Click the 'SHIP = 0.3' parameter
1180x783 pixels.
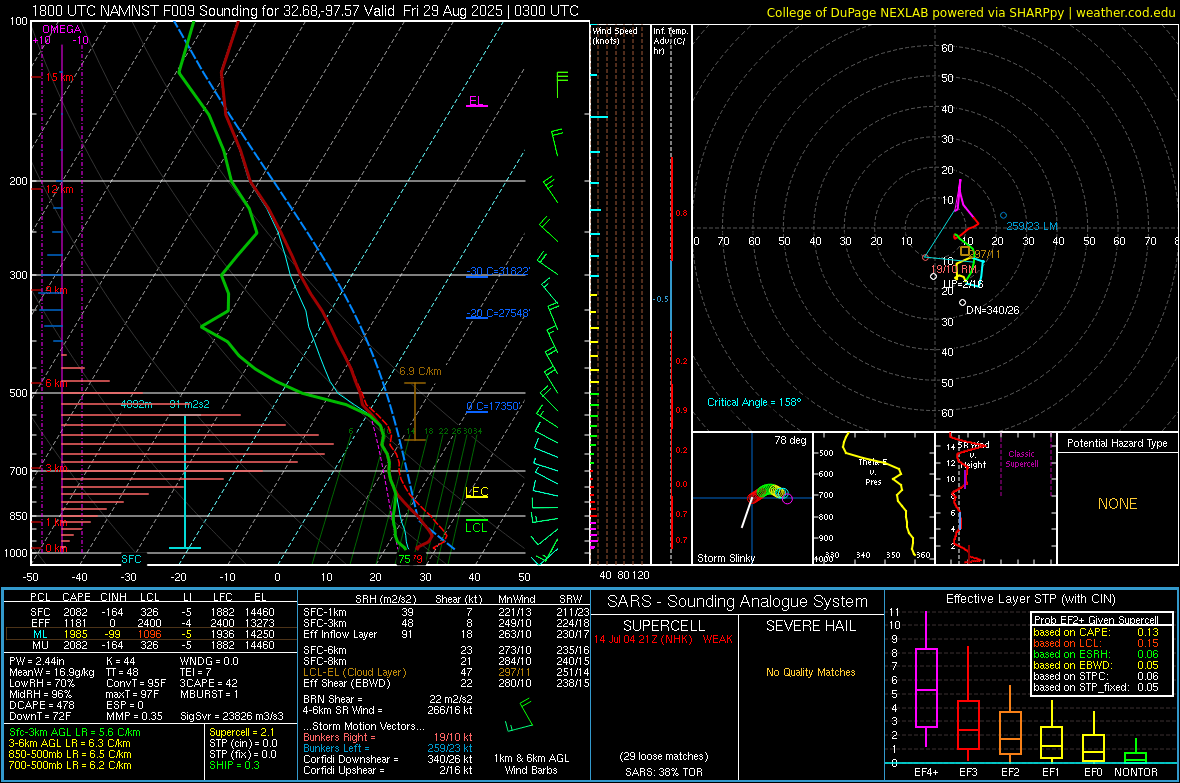pyautogui.click(x=234, y=765)
